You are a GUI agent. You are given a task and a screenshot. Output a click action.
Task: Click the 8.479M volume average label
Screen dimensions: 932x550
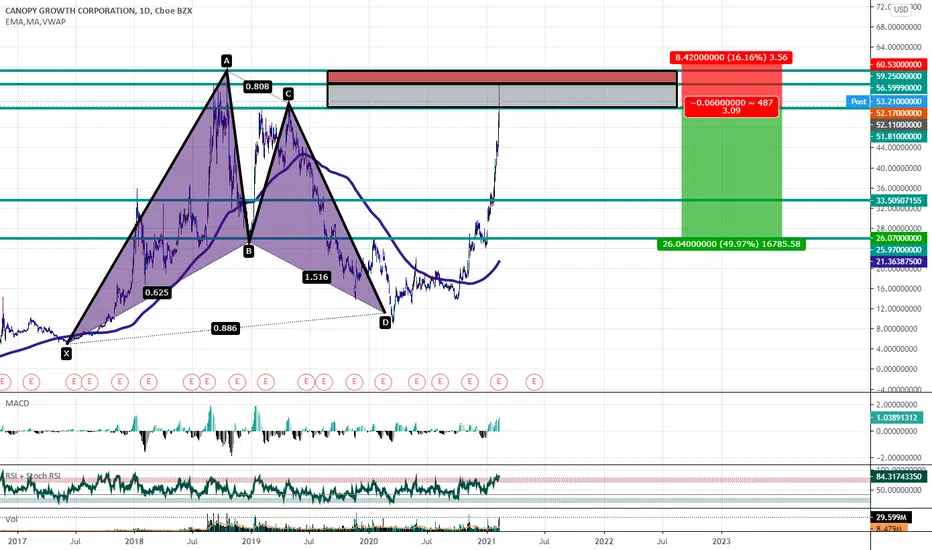pyautogui.click(x=890, y=528)
